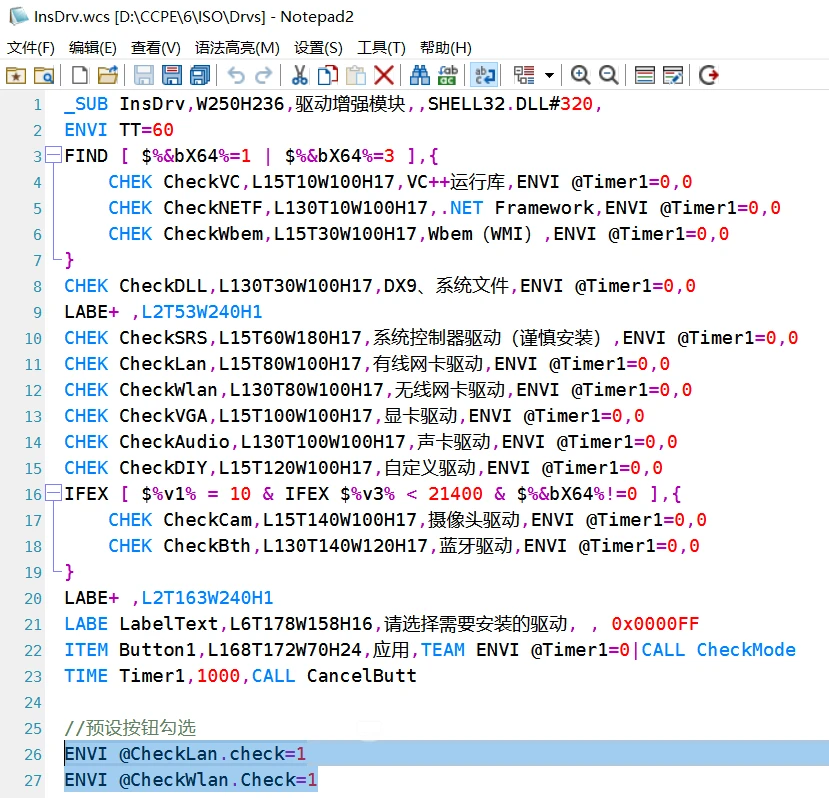The image size is (829, 798).
Task: Click the exit arrow icon
Action: 708,76
